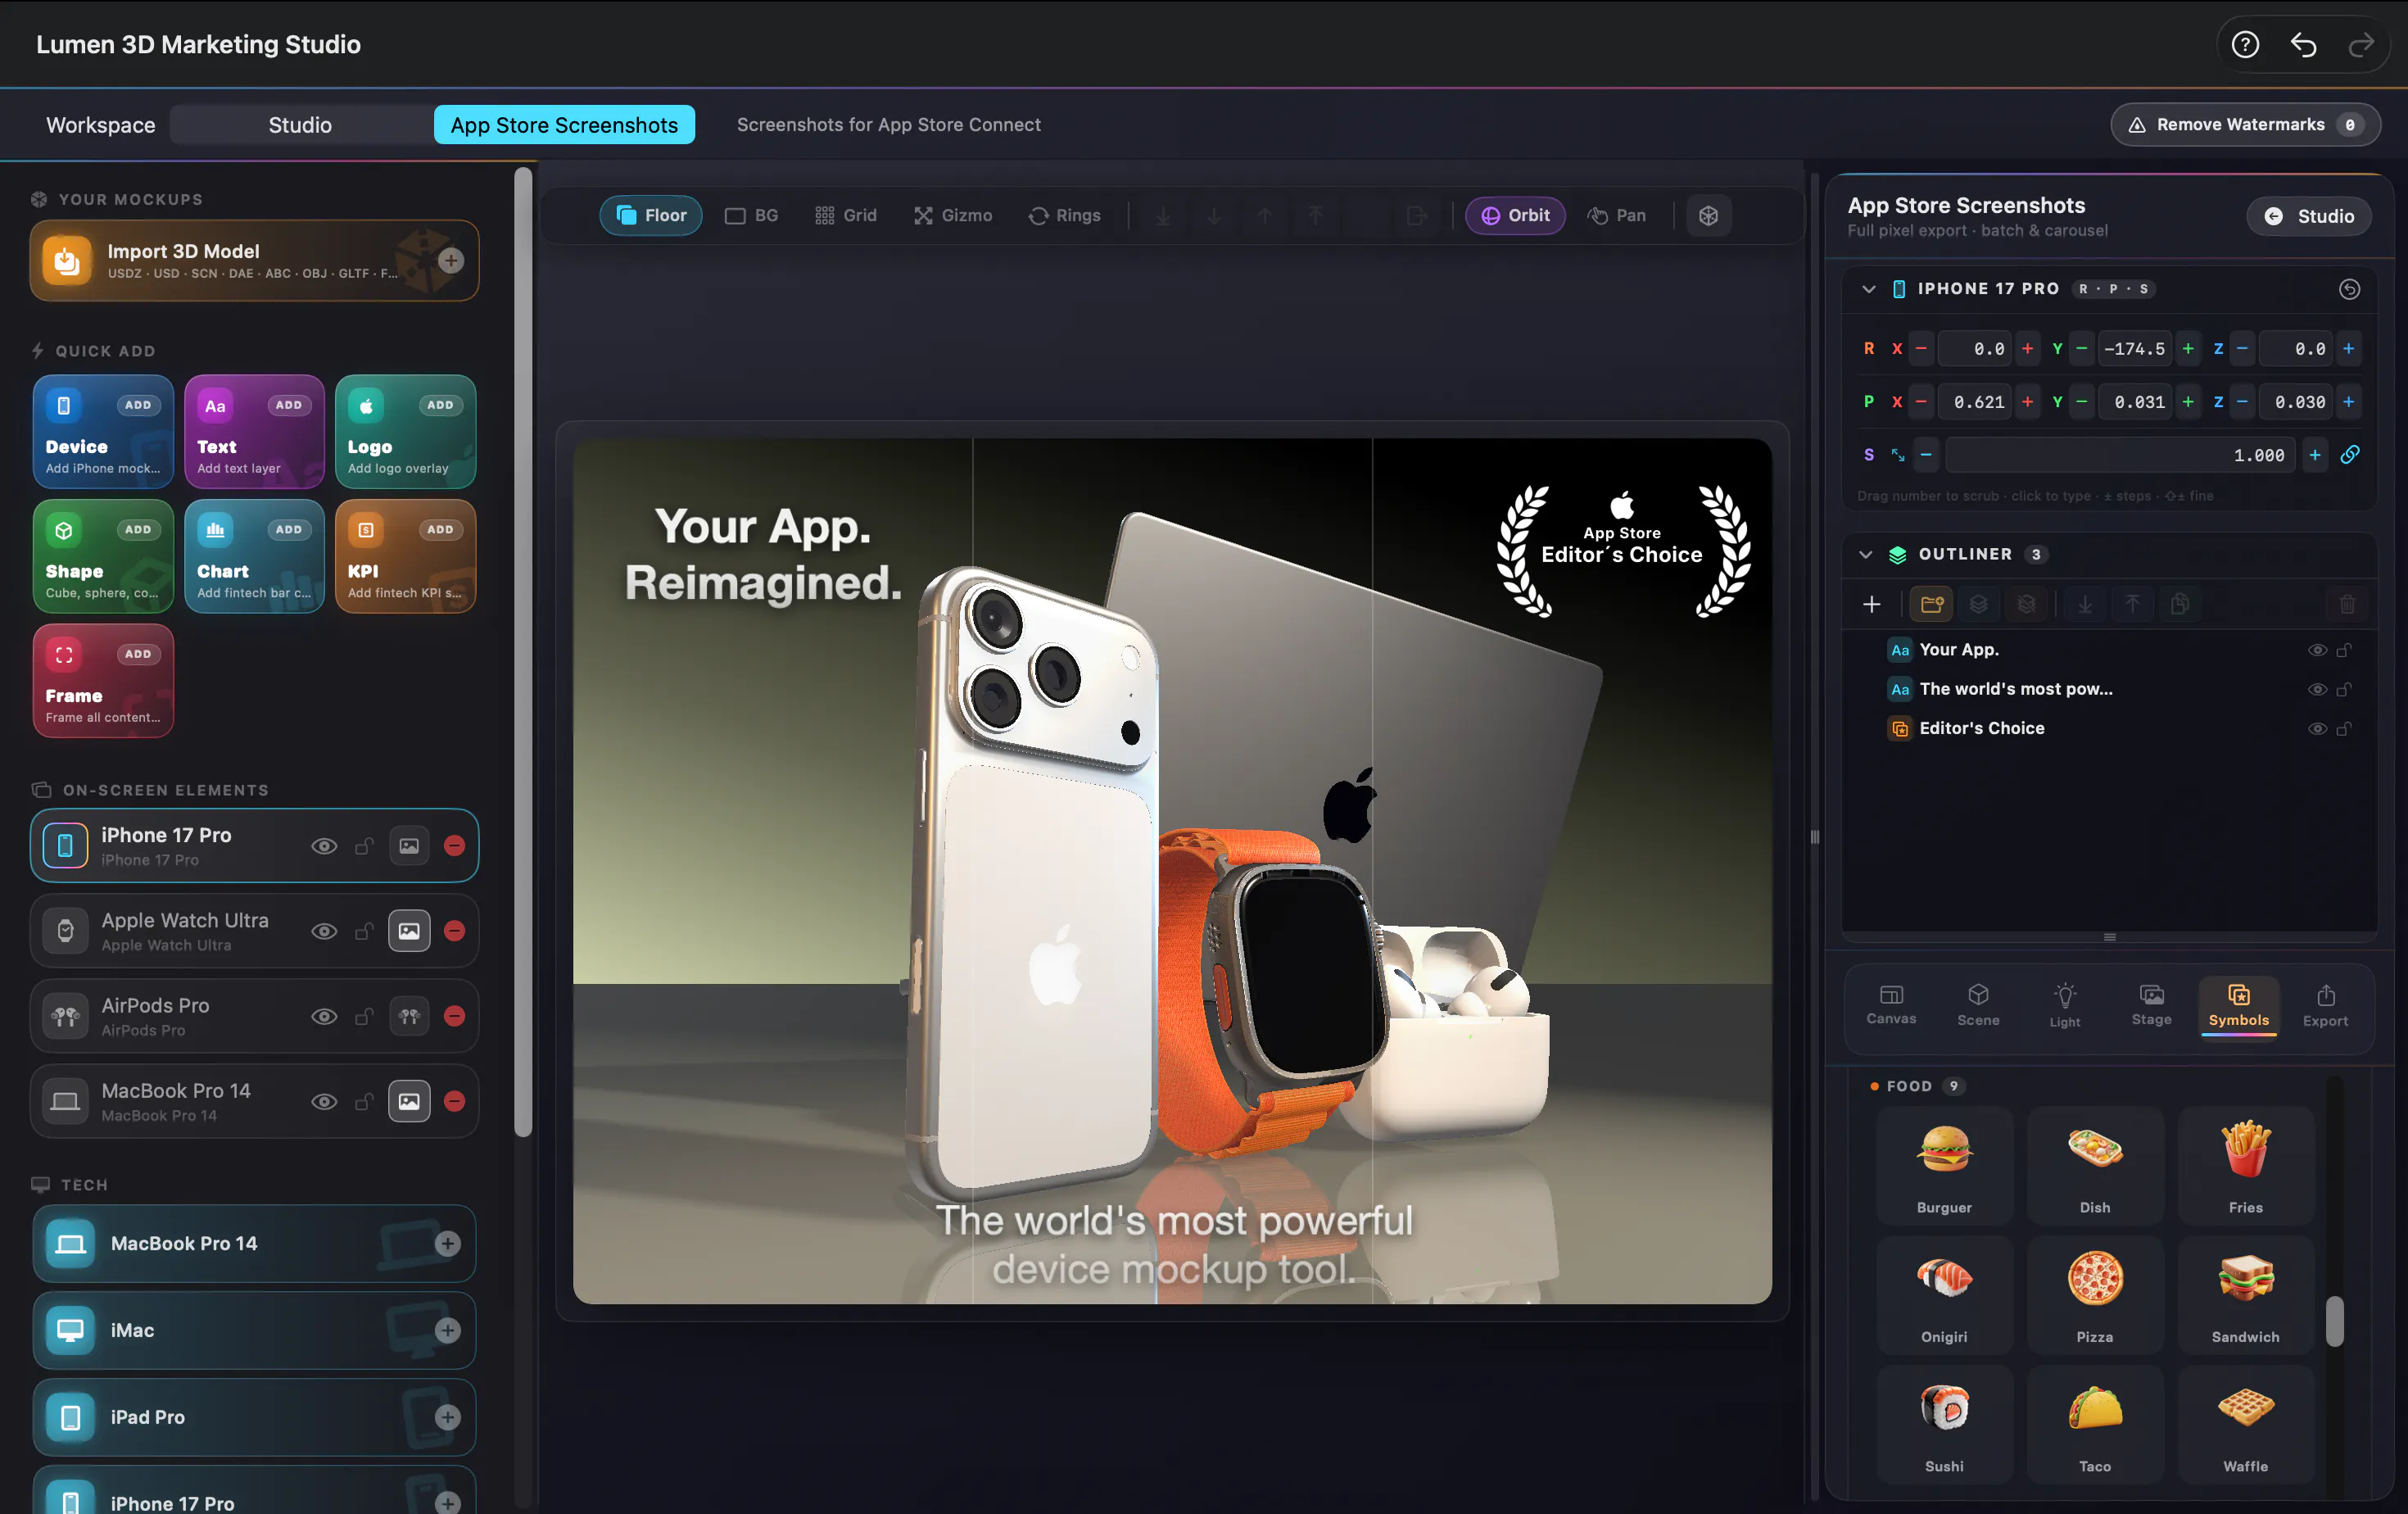
Task: Toggle visibility of iPhone 17 Pro element
Action: pyautogui.click(x=323, y=846)
